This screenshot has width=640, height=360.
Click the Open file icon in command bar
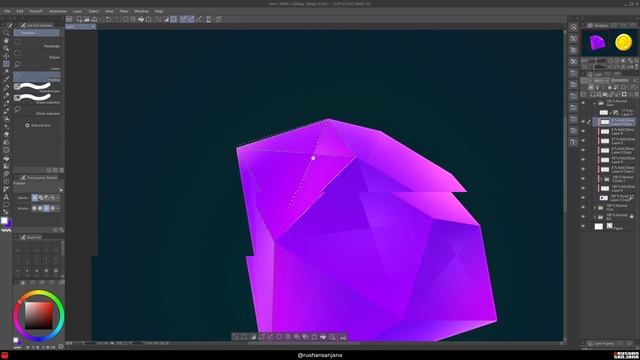point(87,19)
